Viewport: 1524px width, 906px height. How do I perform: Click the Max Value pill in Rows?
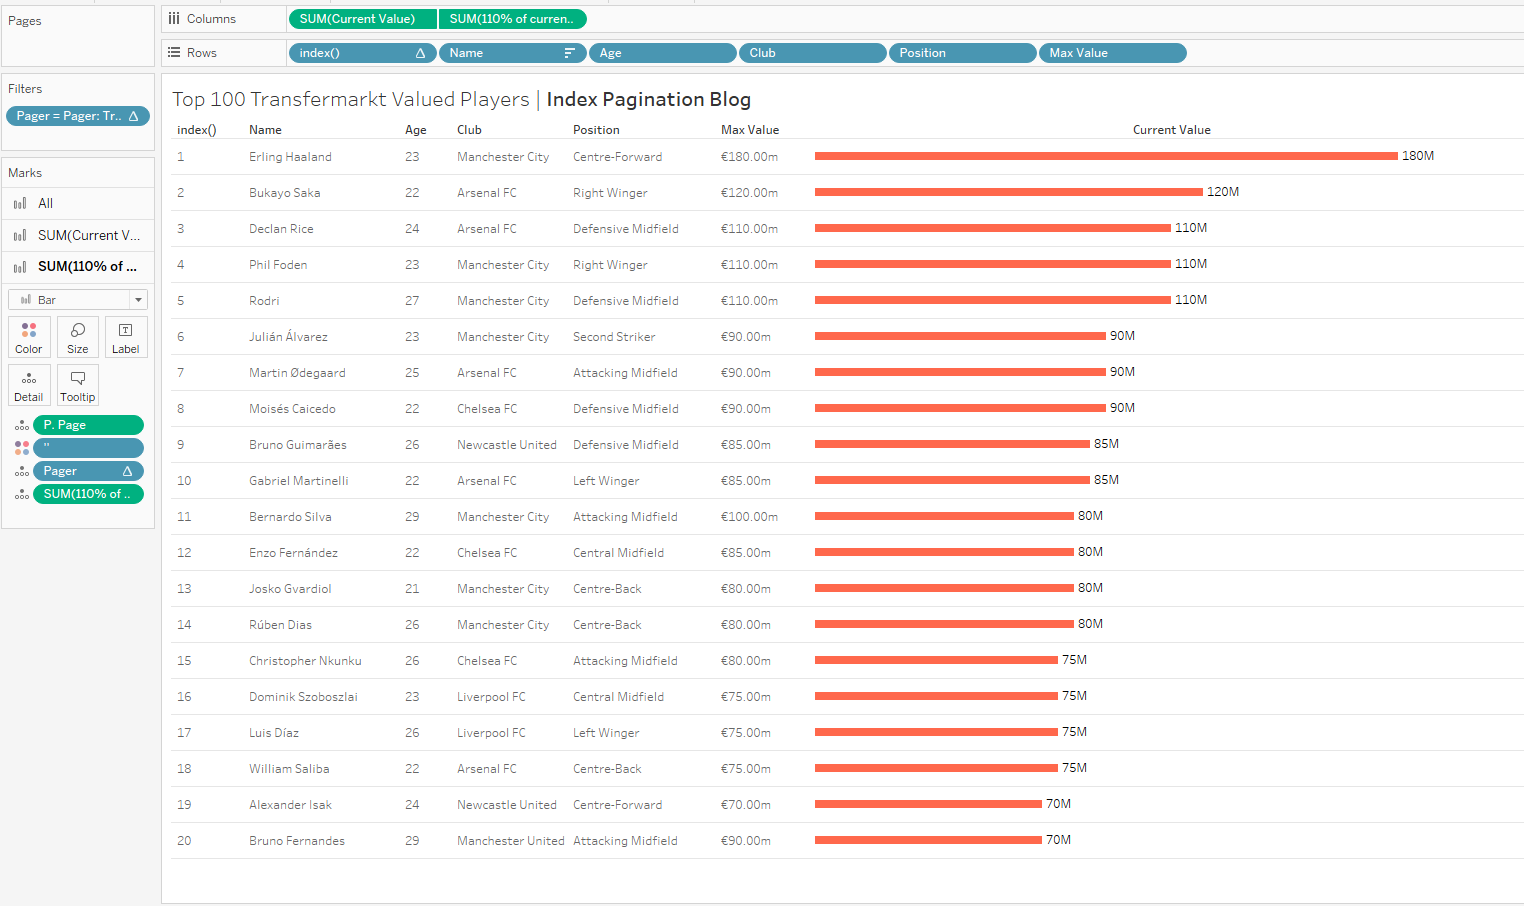click(x=1111, y=53)
